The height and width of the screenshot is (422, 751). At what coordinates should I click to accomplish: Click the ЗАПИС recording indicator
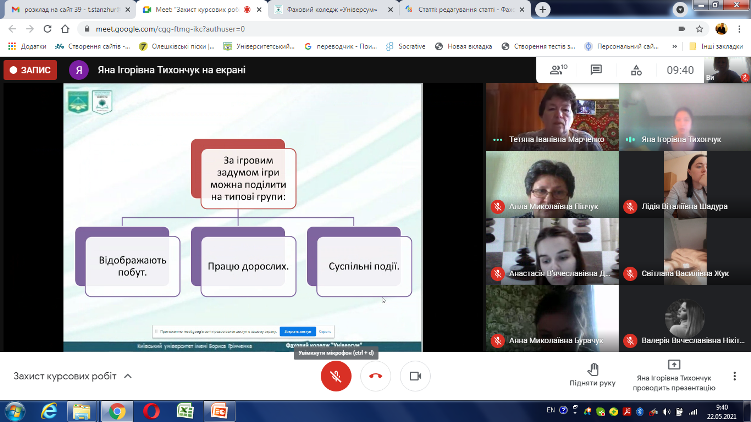30,70
